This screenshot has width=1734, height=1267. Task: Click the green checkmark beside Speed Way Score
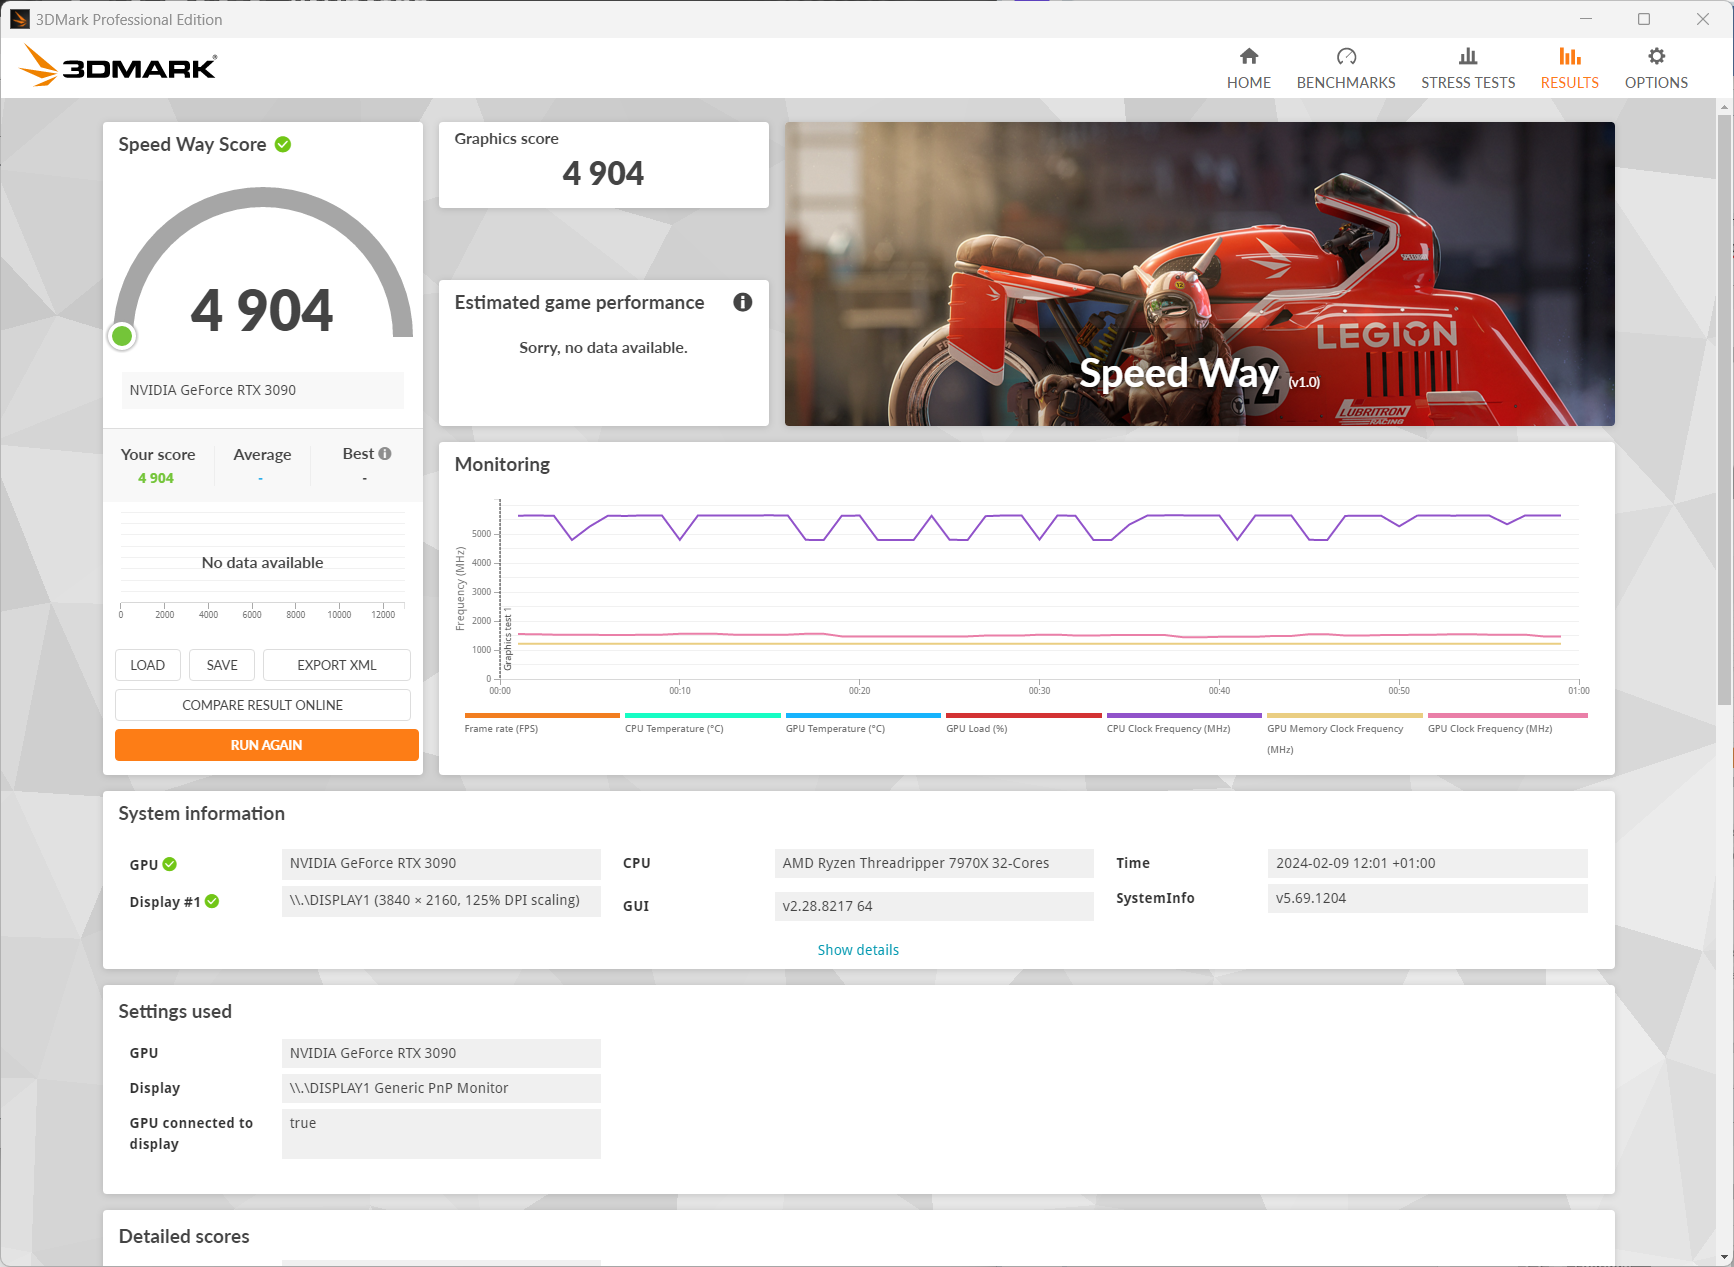[283, 144]
